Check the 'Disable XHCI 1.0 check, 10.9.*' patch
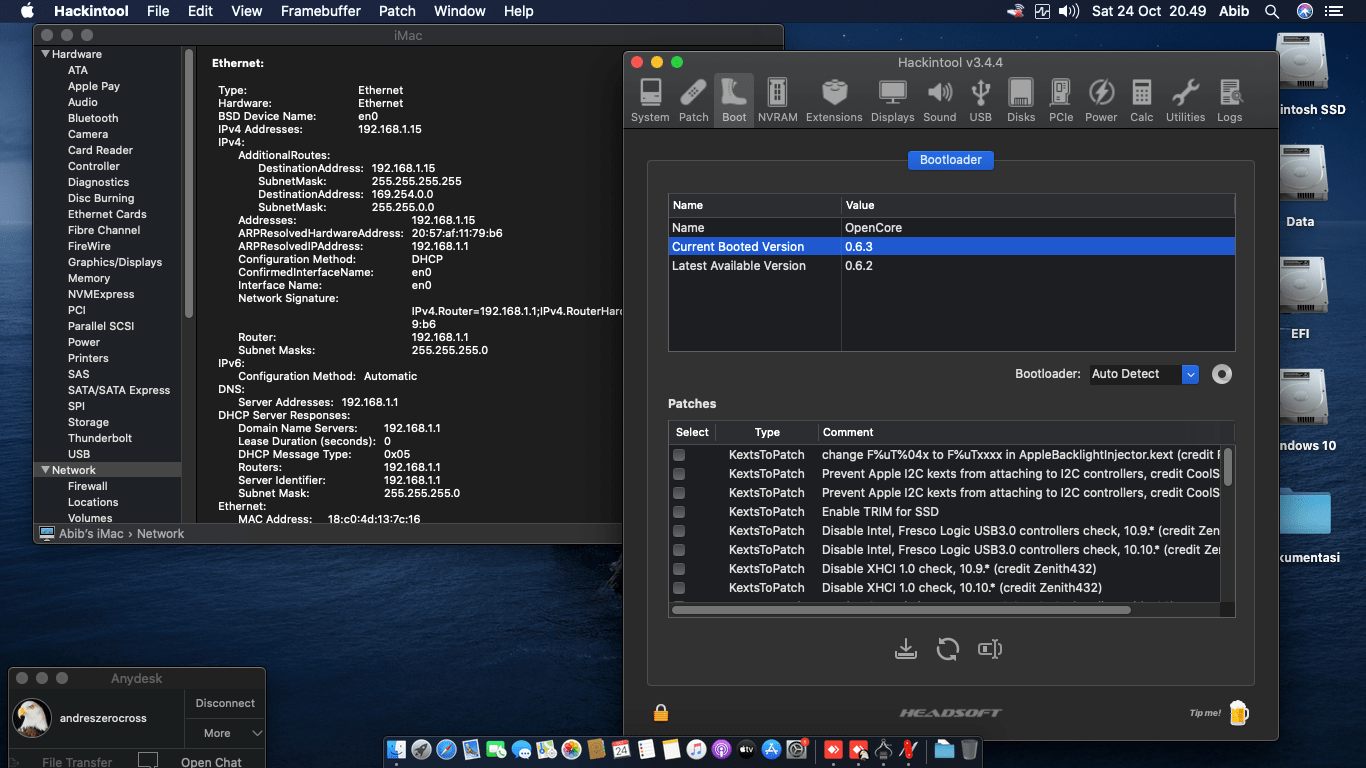 click(x=680, y=568)
